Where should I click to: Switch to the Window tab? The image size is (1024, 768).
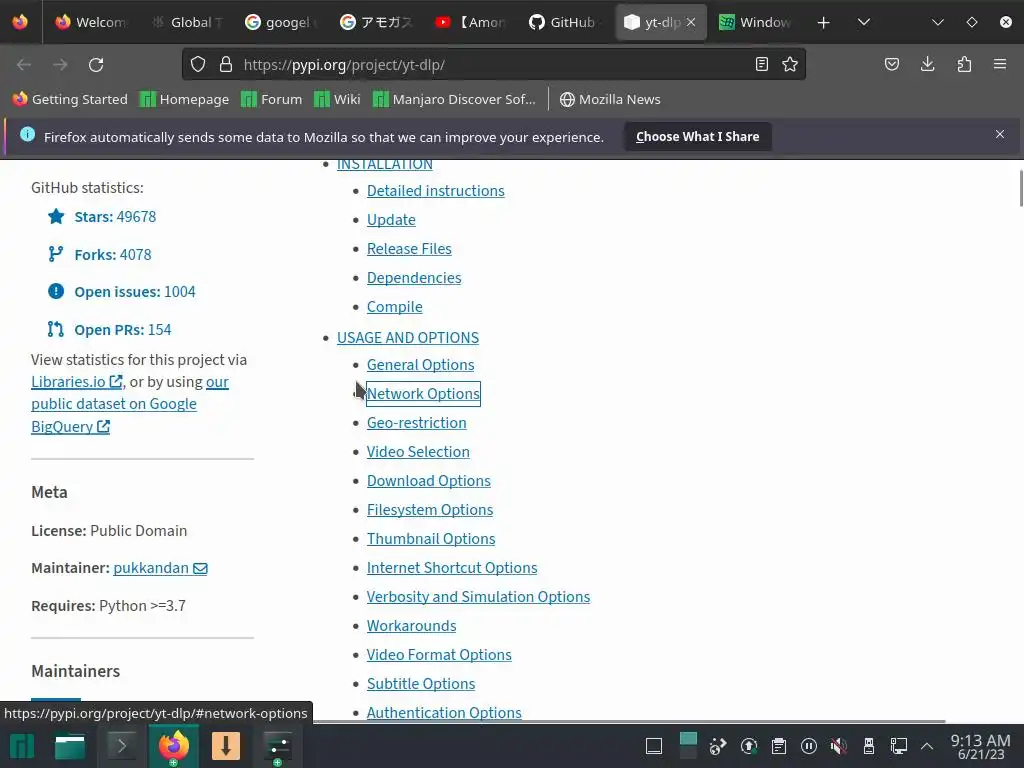click(x=756, y=22)
